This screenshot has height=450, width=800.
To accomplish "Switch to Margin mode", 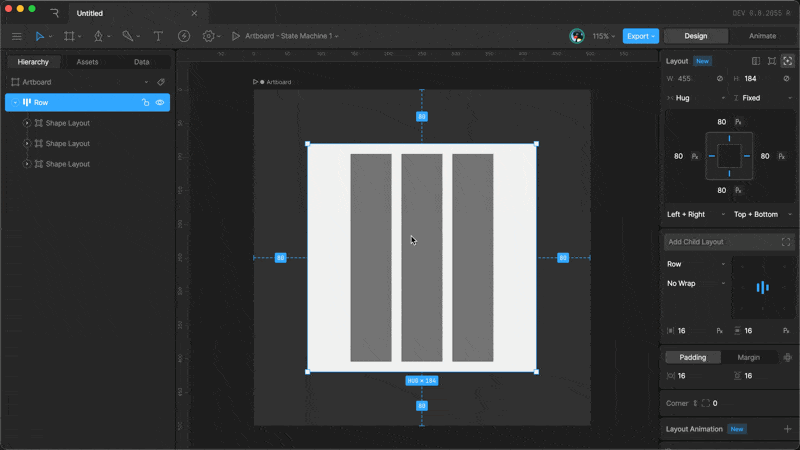I will [748, 357].
